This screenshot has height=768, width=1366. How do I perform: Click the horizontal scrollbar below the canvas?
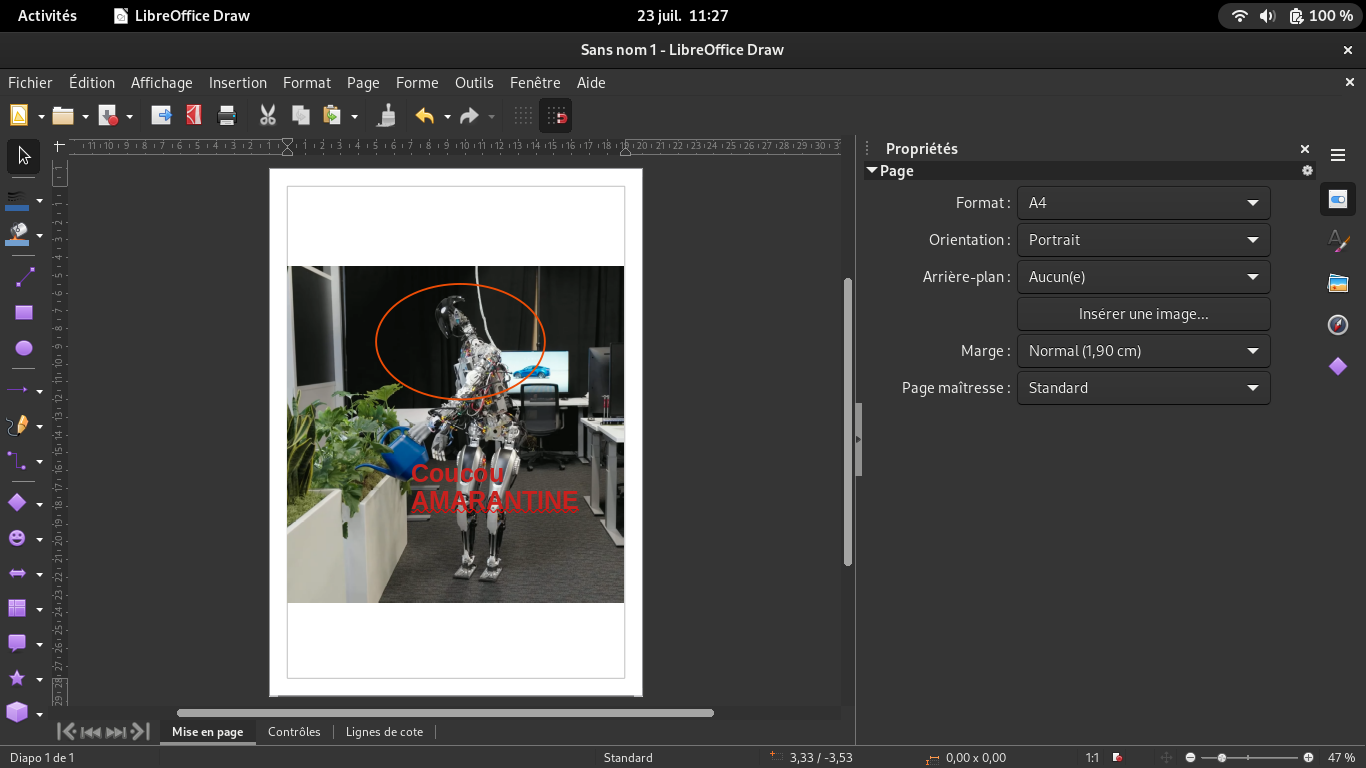pyautogui.click(x=445, y=713)
